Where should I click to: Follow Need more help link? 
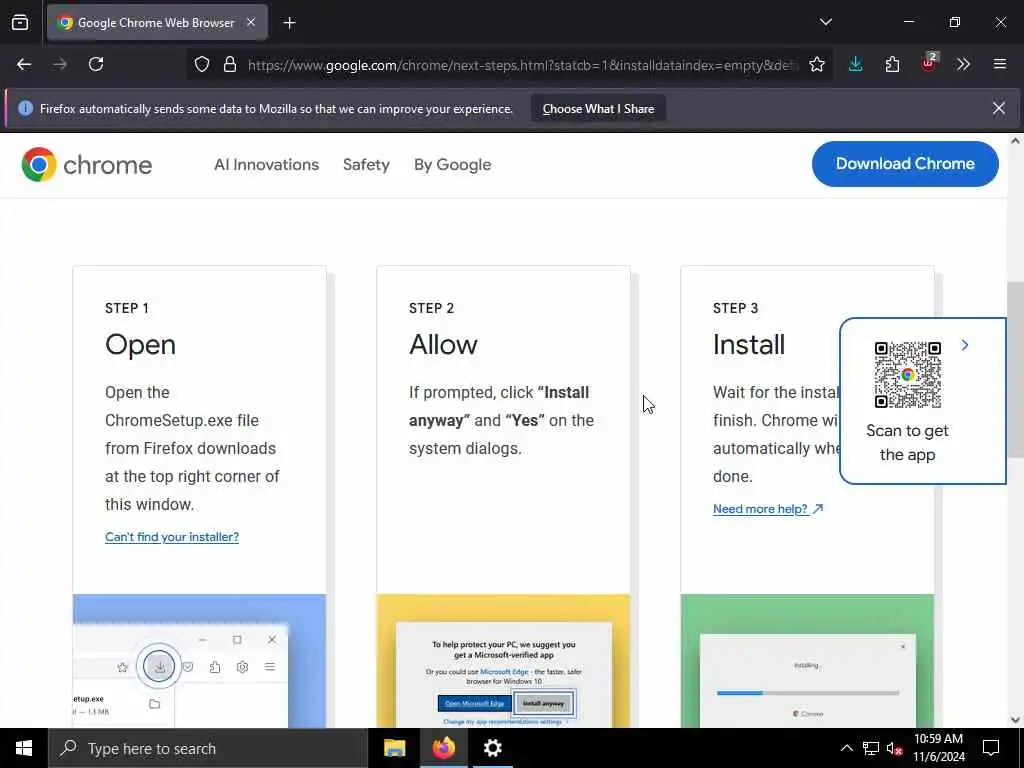pos(768,509)
